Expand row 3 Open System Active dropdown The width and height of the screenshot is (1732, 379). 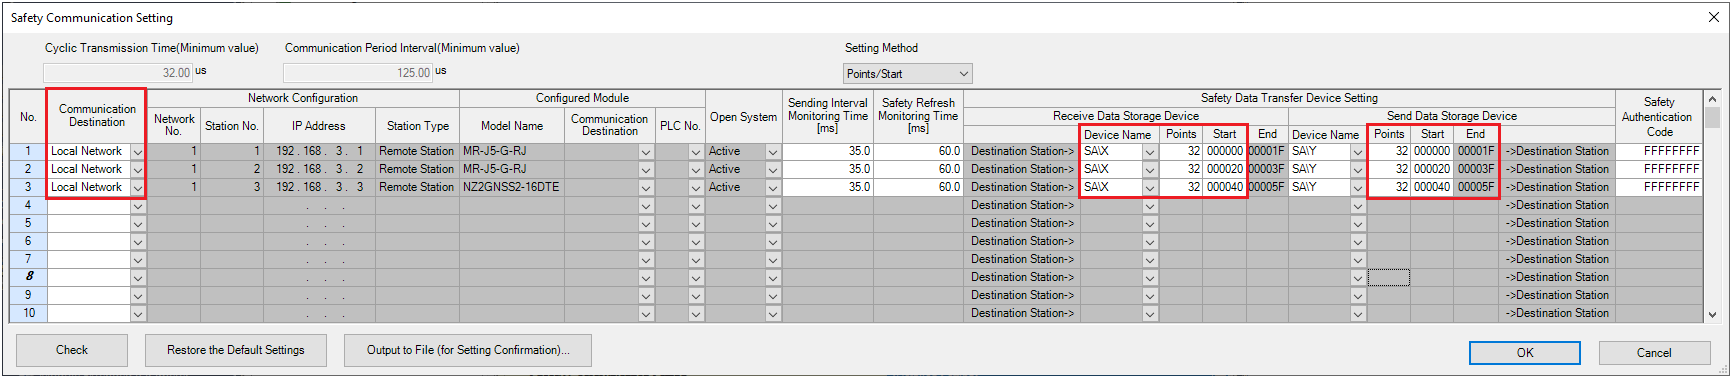point(772,188)
